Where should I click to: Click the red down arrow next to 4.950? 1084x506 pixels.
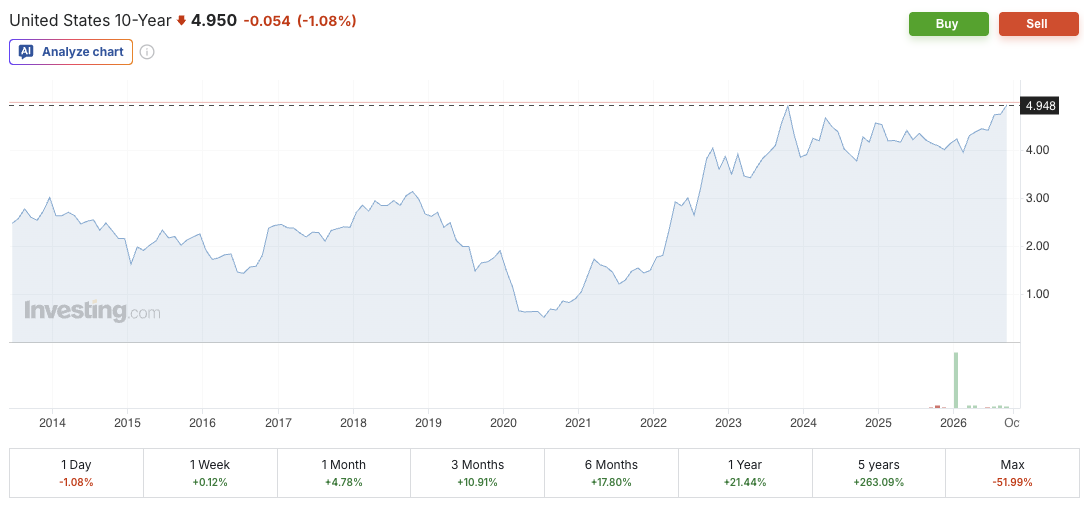click(181, 21)
